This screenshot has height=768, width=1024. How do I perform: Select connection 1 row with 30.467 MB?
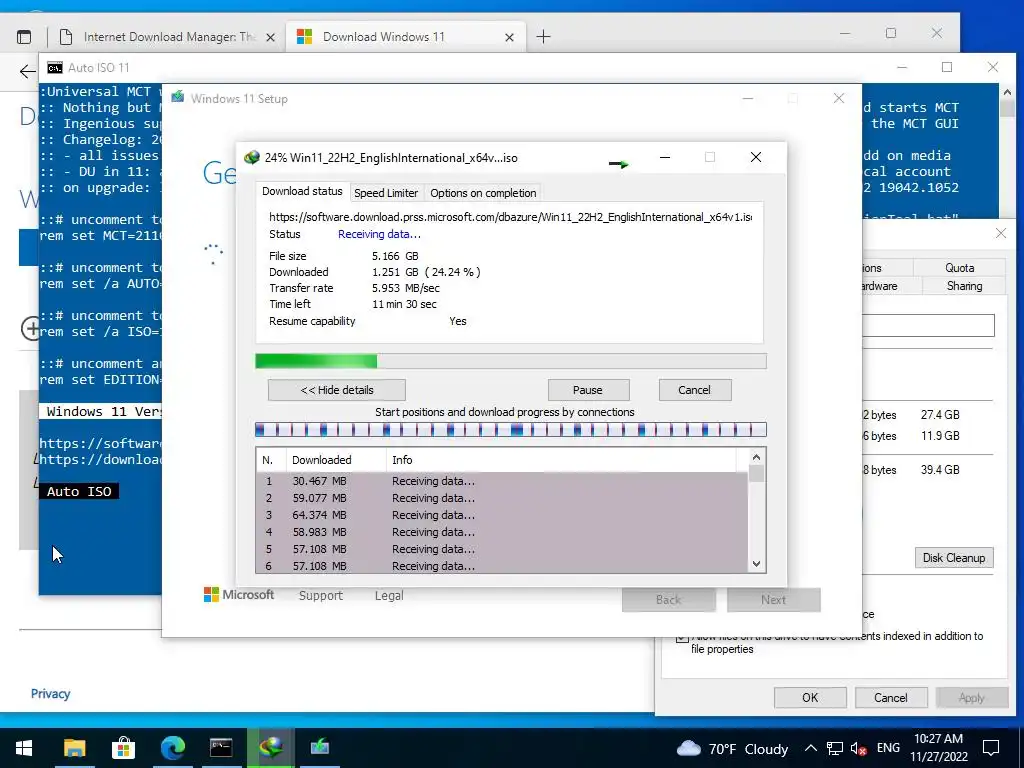pos(502,481)
